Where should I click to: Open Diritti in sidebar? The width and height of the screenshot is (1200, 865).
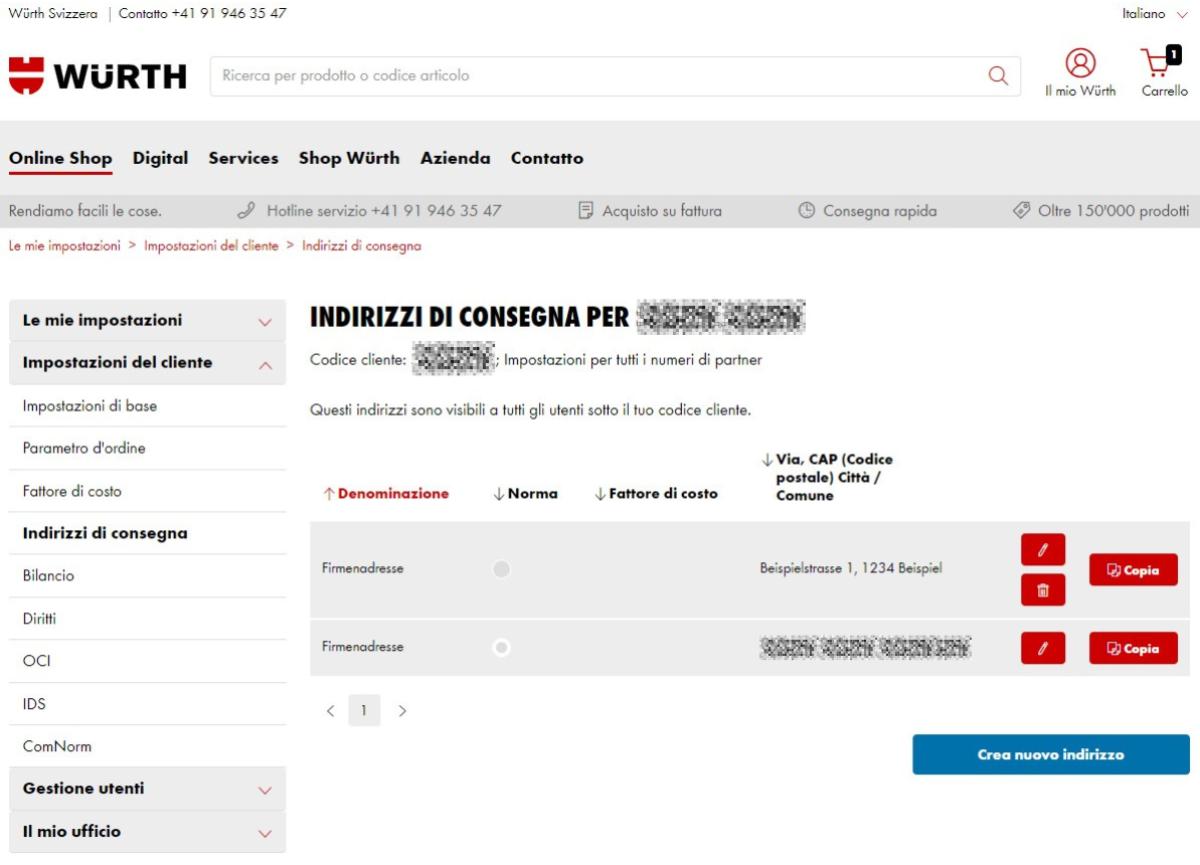pyautogui.click(x=147, y=619)
